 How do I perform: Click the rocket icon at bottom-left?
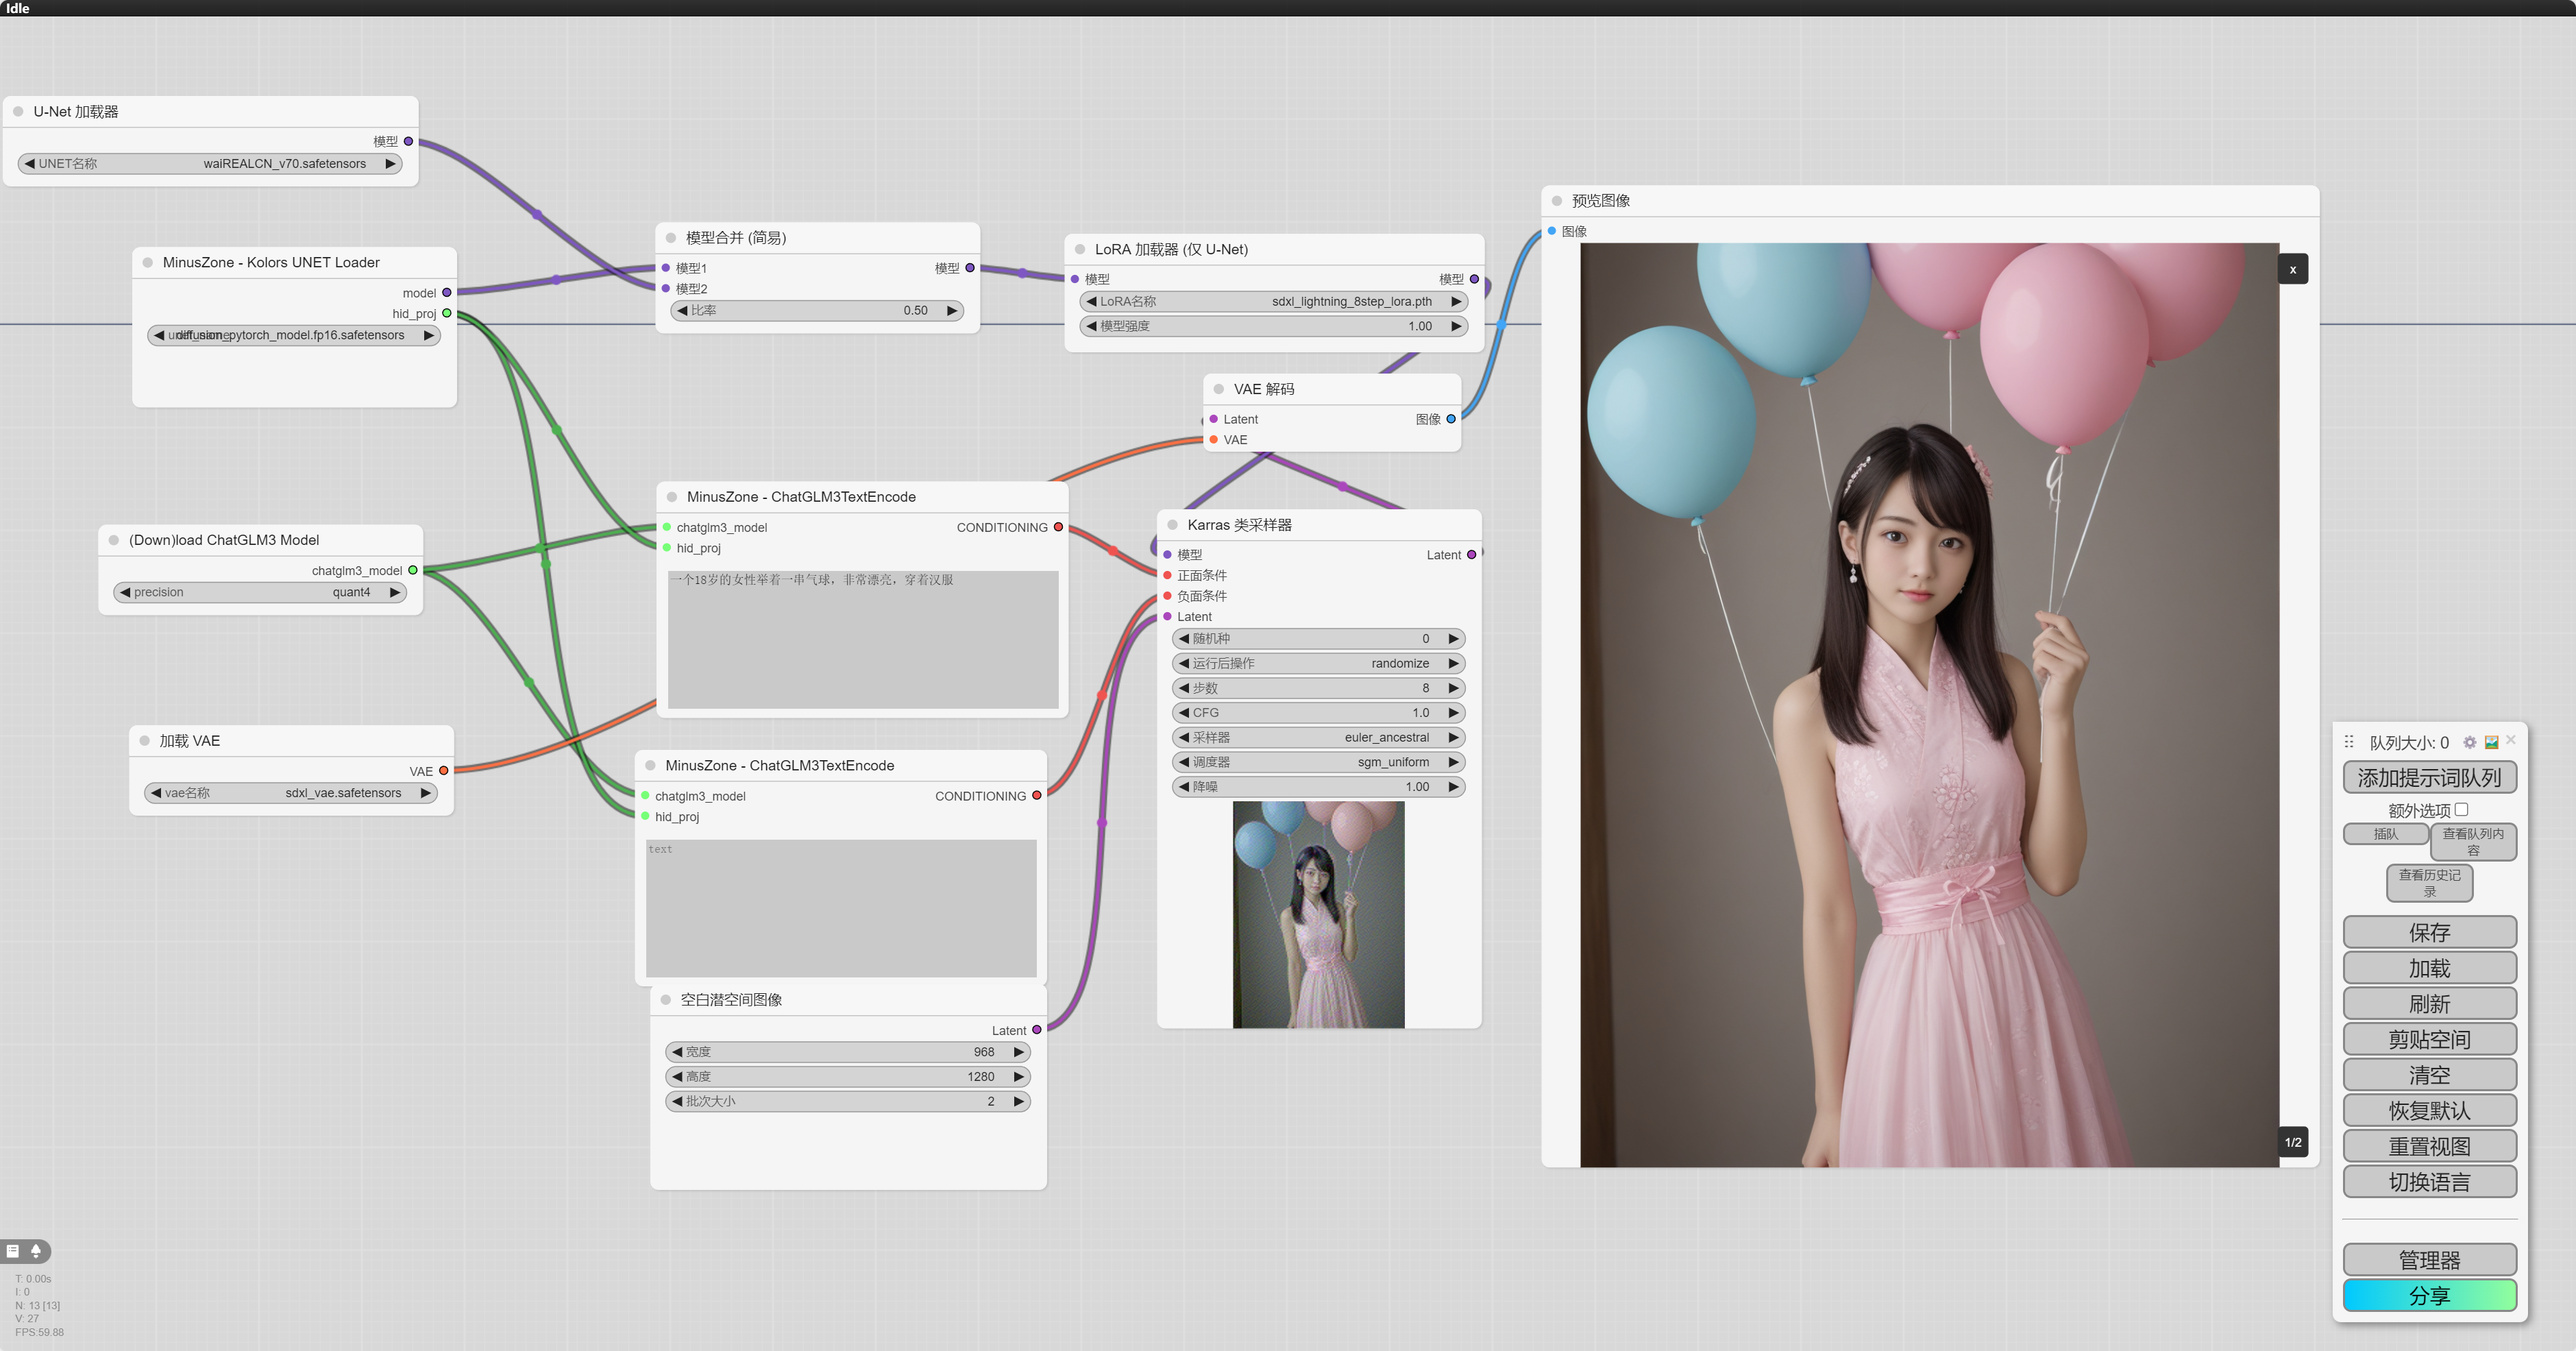click(36, 1251)
